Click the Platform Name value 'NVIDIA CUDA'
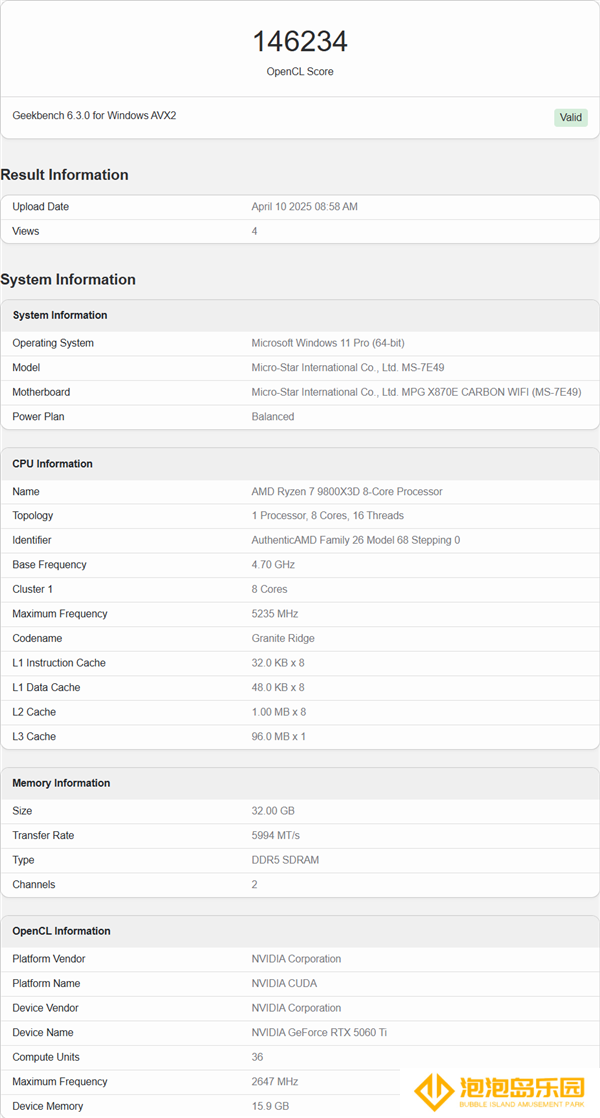 tap(284, 983)
